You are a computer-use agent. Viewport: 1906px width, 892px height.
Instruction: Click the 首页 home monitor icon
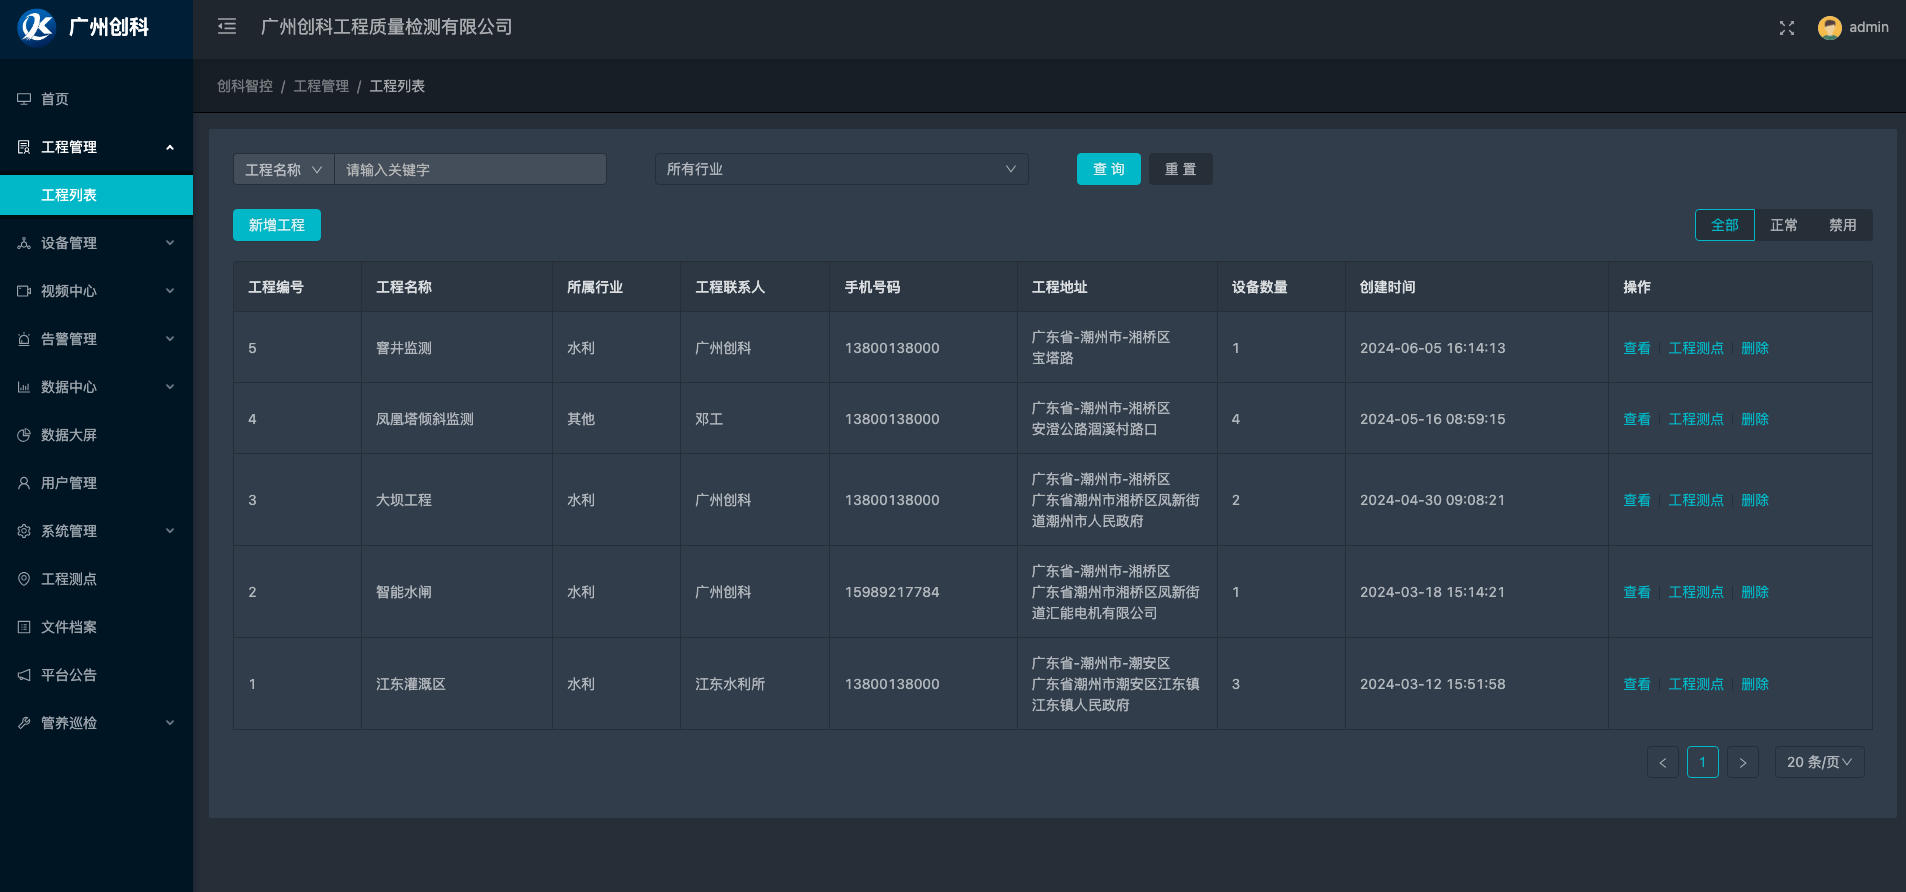tap(24, 99)
